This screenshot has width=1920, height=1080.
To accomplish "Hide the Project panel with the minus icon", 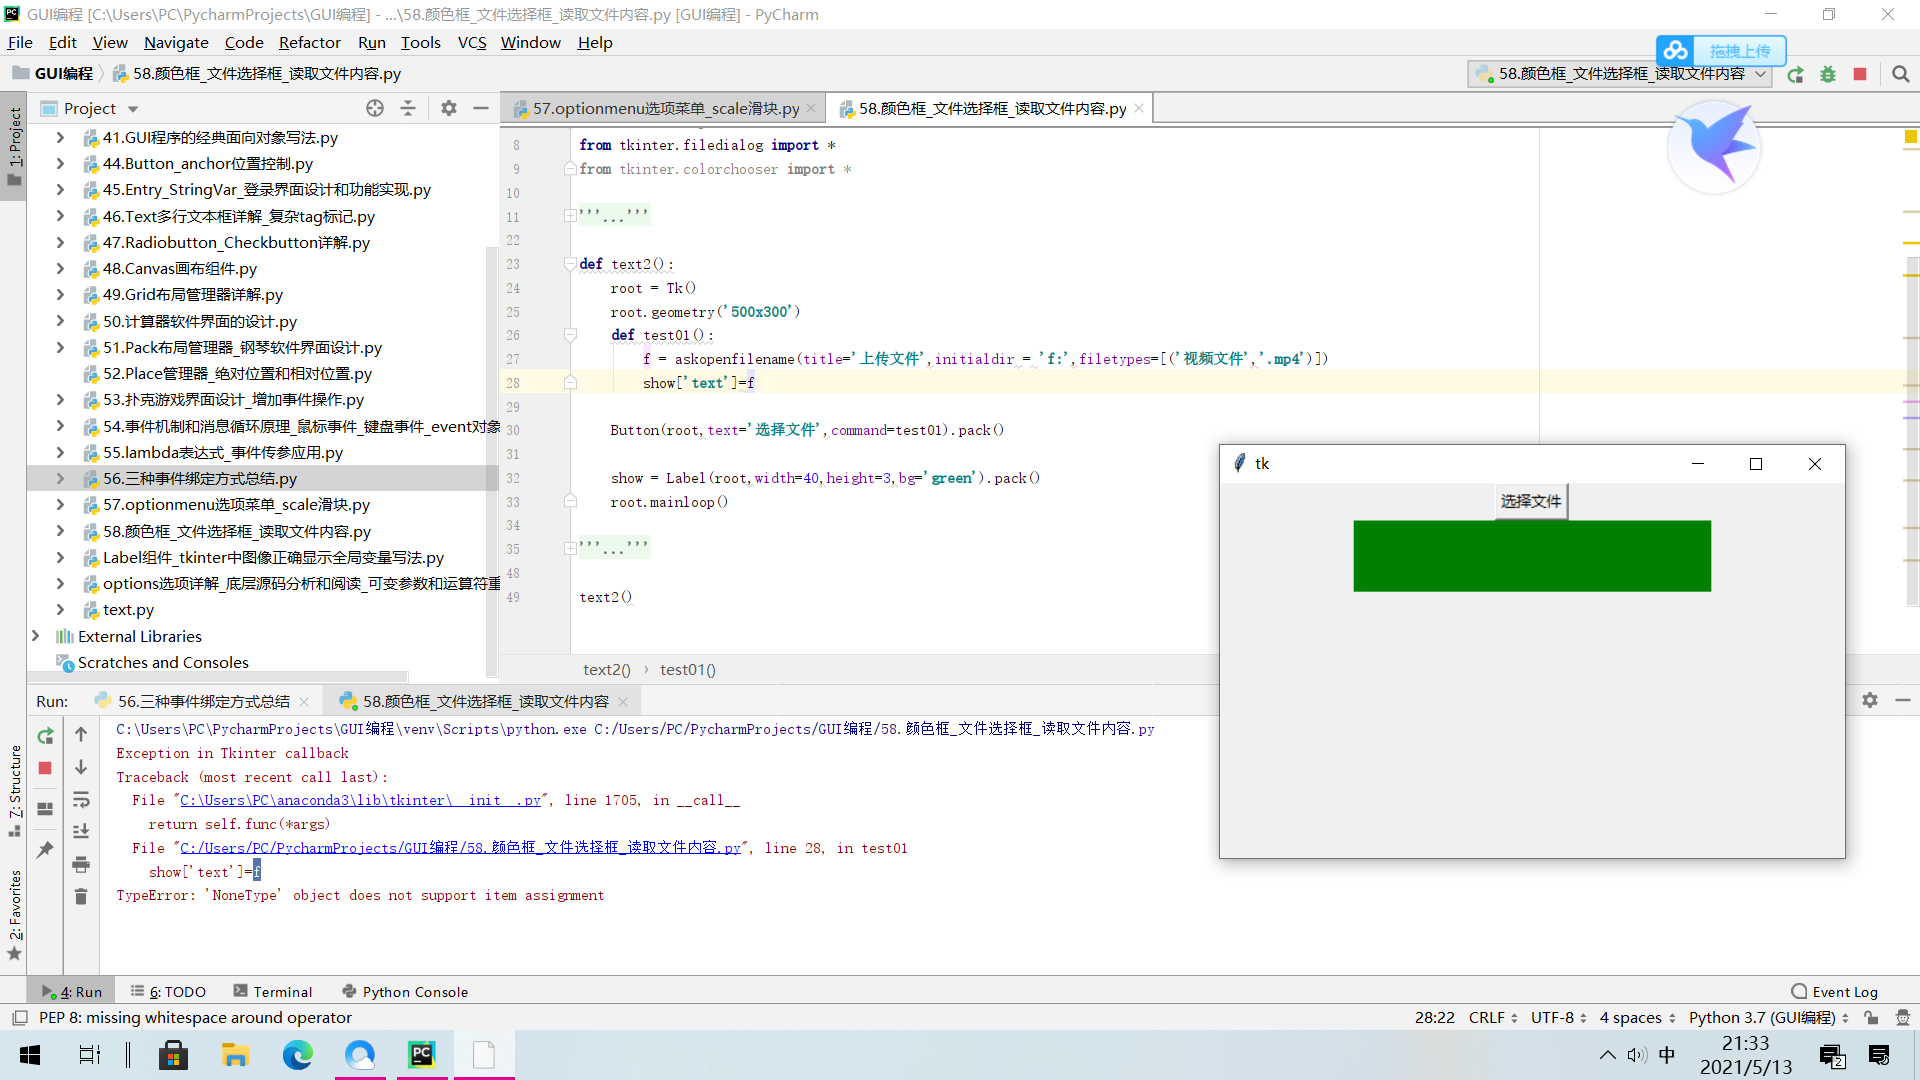I will [x=481, y=108].
